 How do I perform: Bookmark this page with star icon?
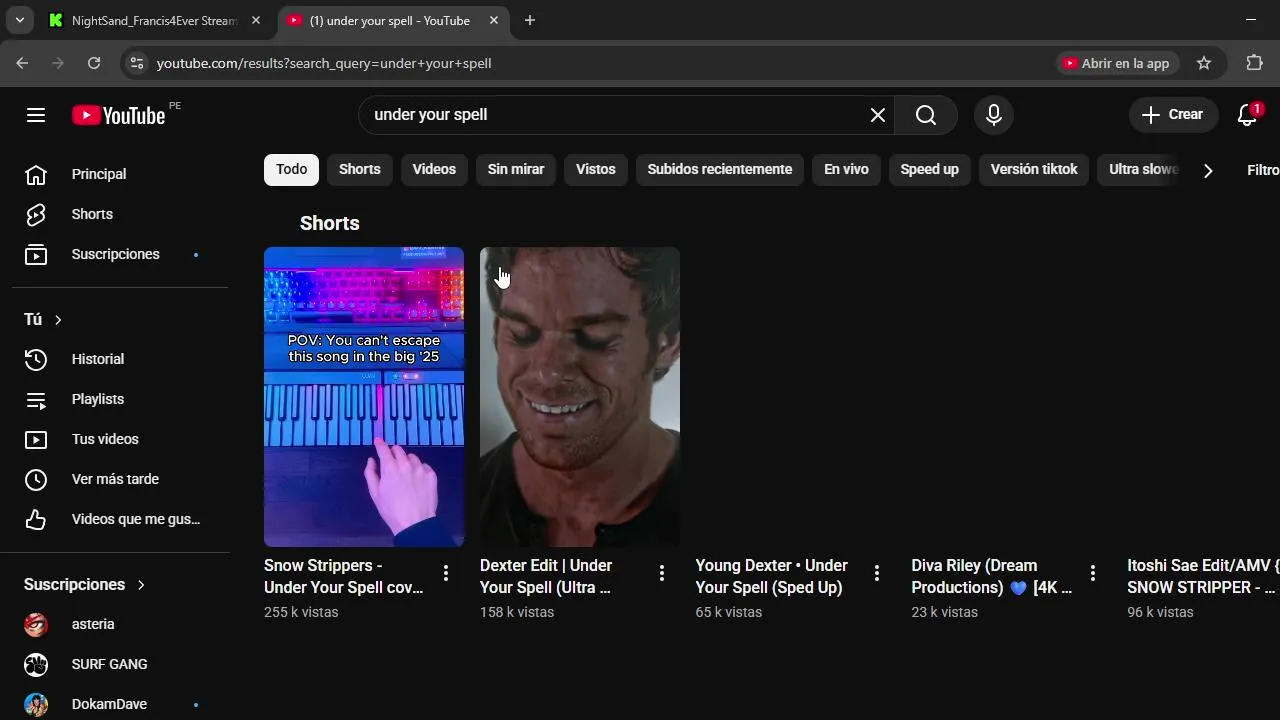pos(1204,63)
